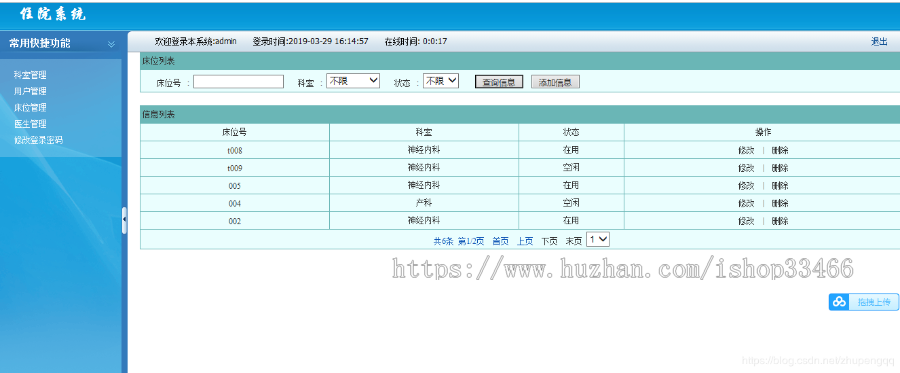900x373 pixels.
Task: Open the 状态 dropdown filter
Action: 441,81
